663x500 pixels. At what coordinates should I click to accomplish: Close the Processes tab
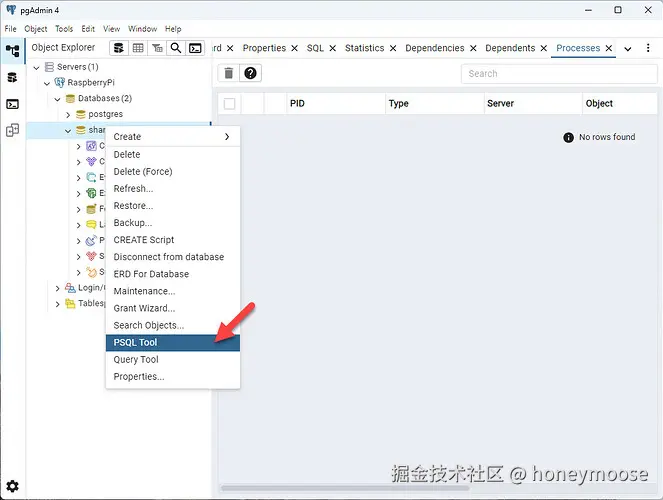pyautogui.click(x=609, y=48)
